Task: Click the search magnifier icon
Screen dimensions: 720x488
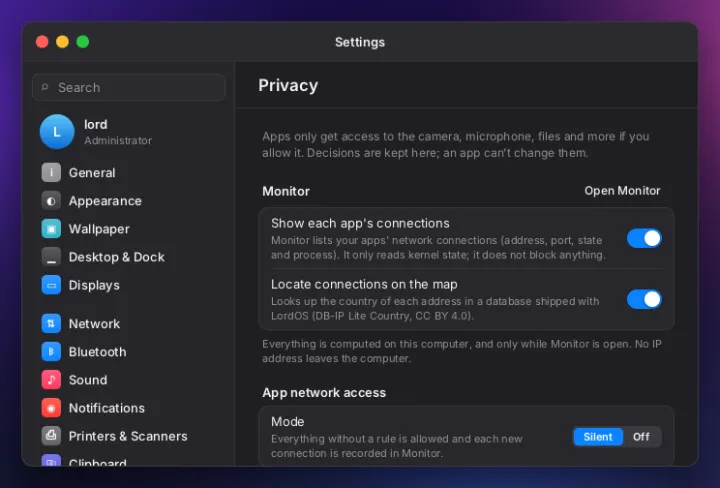Action: [x=45, y=87]
